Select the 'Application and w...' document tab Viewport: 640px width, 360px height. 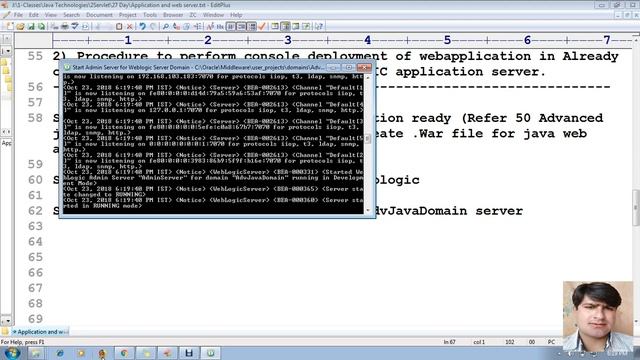click(x=40, y=332)
